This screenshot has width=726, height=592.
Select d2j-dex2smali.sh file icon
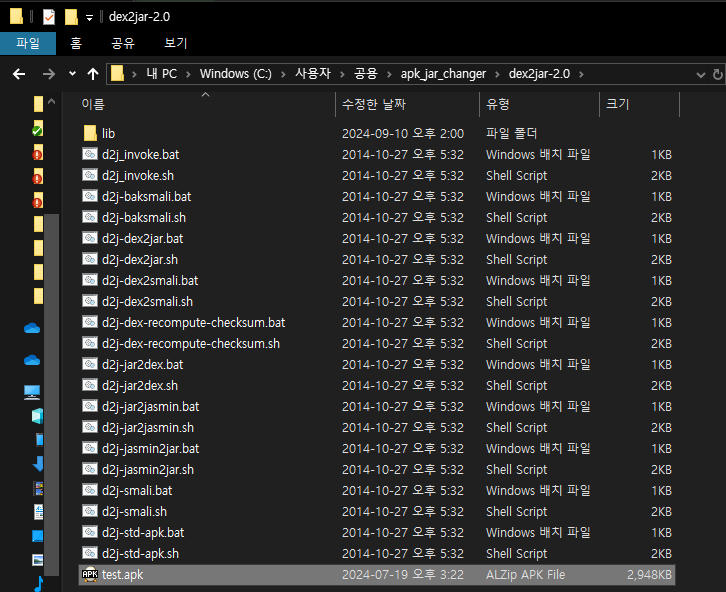pos(90,301)
